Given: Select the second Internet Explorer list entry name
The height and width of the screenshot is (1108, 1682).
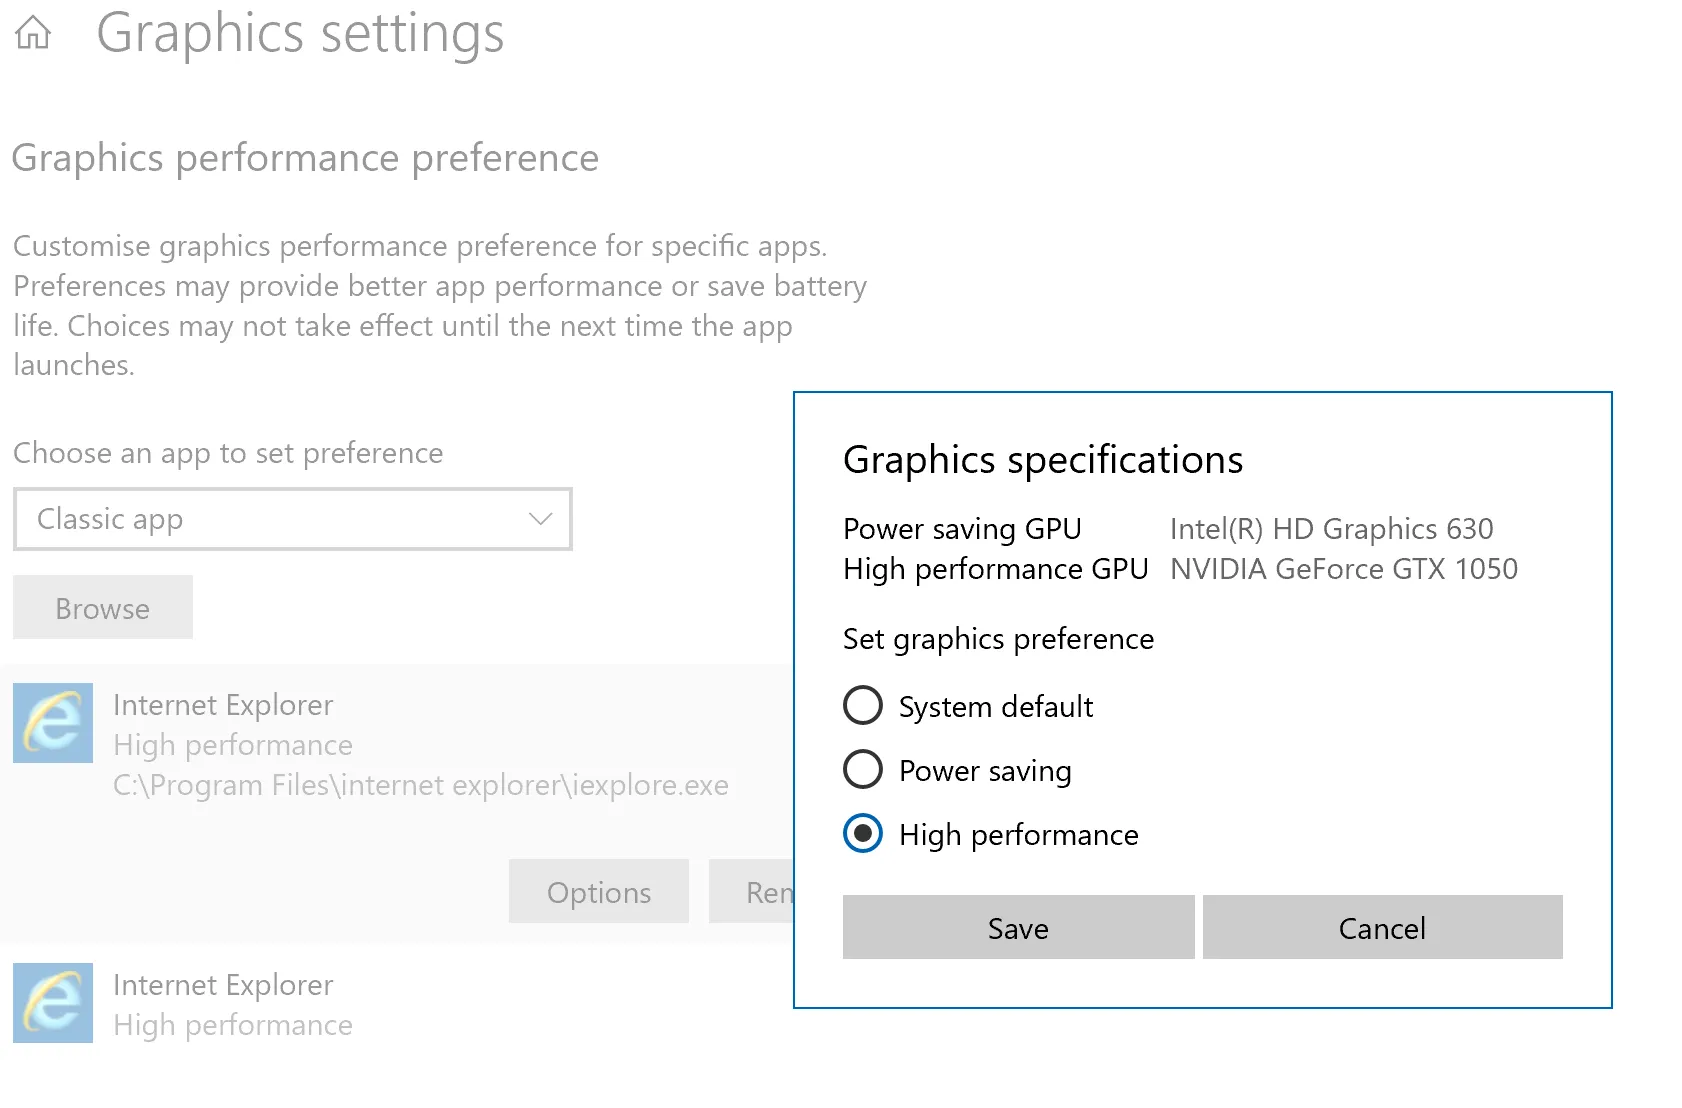Looking at the screenshot, I should click(223, 985).
